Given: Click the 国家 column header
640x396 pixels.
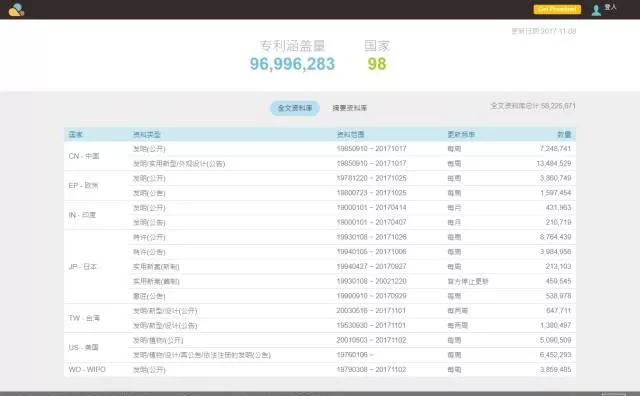Looking at the screenshot, I should 76,134.
